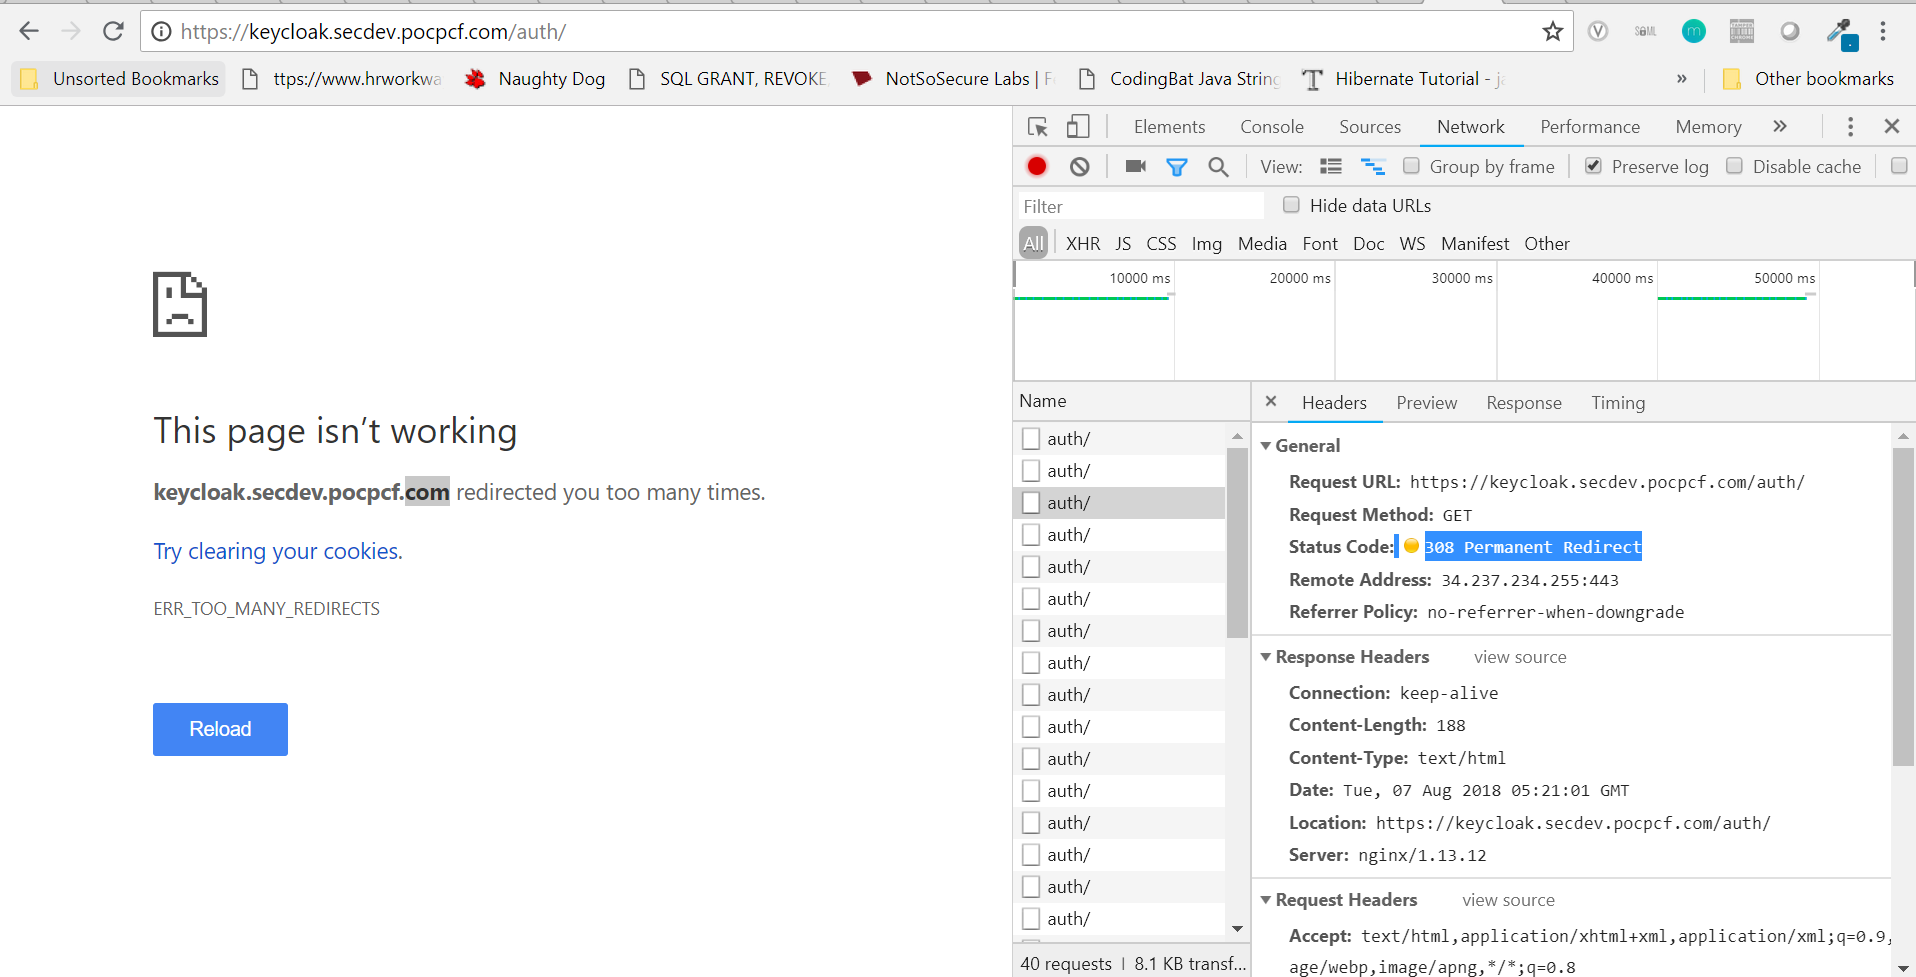
Task: Collapse the Request Headers section
Action: [x=1267, y=899]
